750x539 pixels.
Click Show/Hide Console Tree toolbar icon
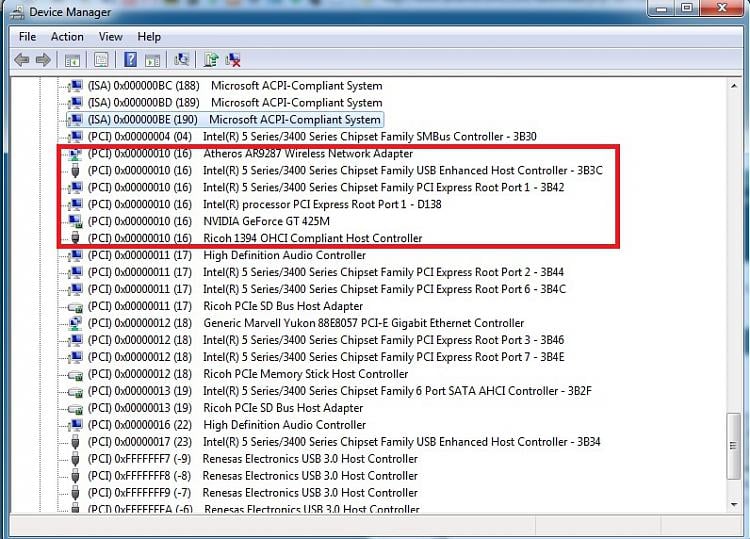coord(72,60)
